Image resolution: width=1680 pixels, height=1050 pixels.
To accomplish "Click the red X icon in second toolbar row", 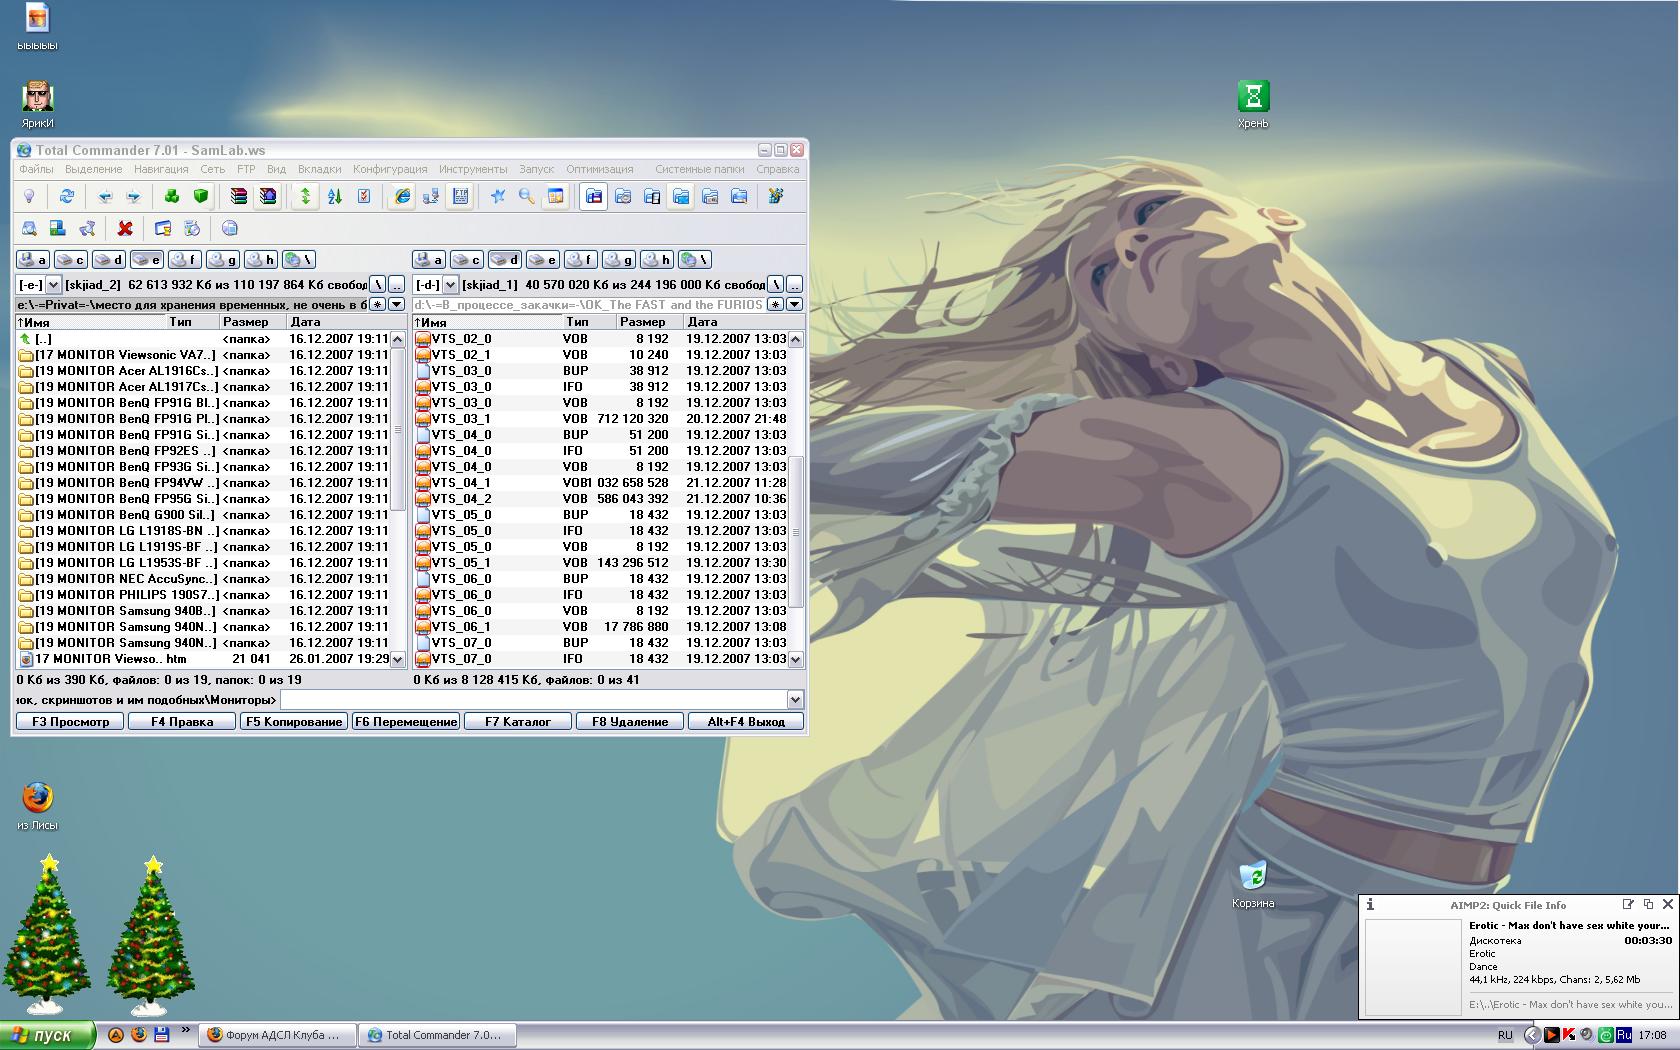I will [125, 229].
